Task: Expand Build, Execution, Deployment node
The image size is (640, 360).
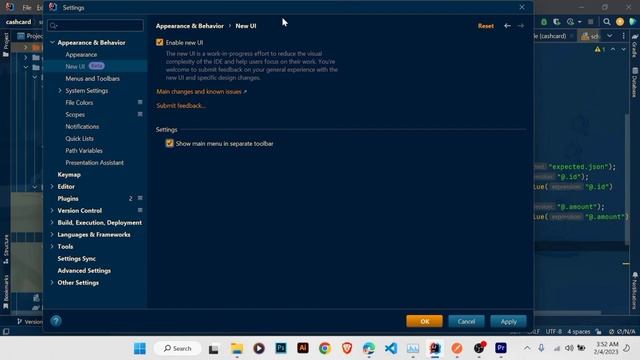Action: point(52,222)
